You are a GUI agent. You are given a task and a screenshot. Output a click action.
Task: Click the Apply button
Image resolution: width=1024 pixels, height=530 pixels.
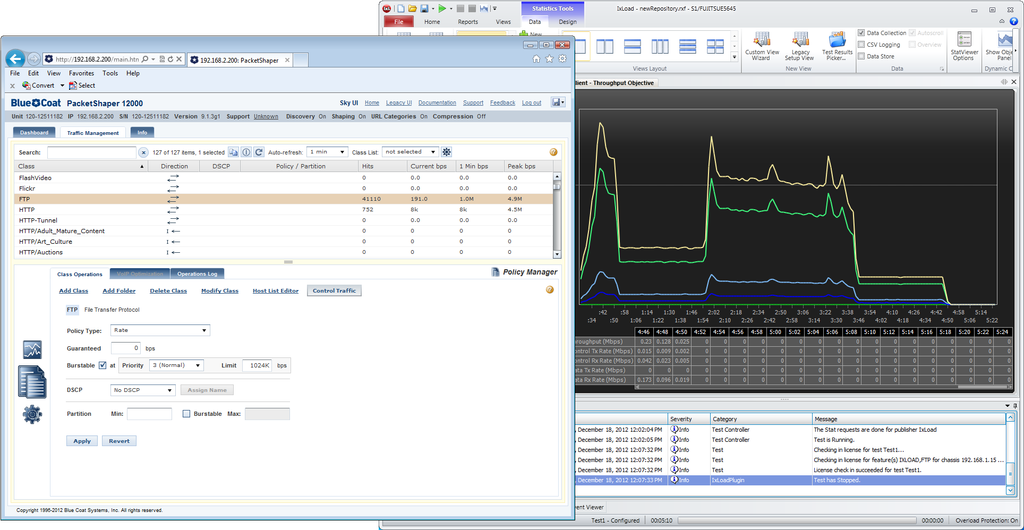[x=82, y=440]
